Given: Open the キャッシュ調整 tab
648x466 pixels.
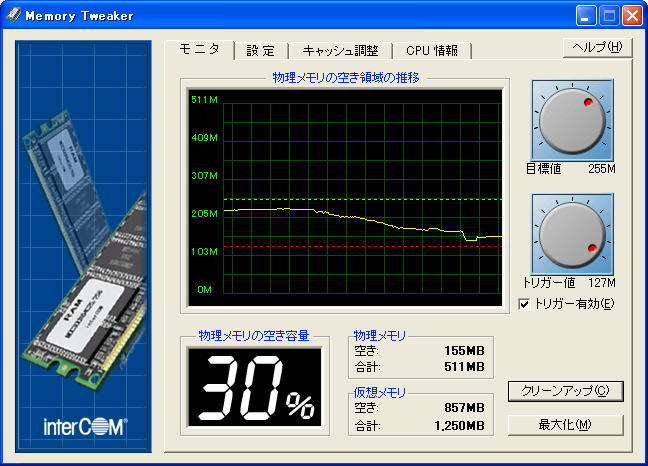Looking at the screenshot, I should click(x=341, y=51).
